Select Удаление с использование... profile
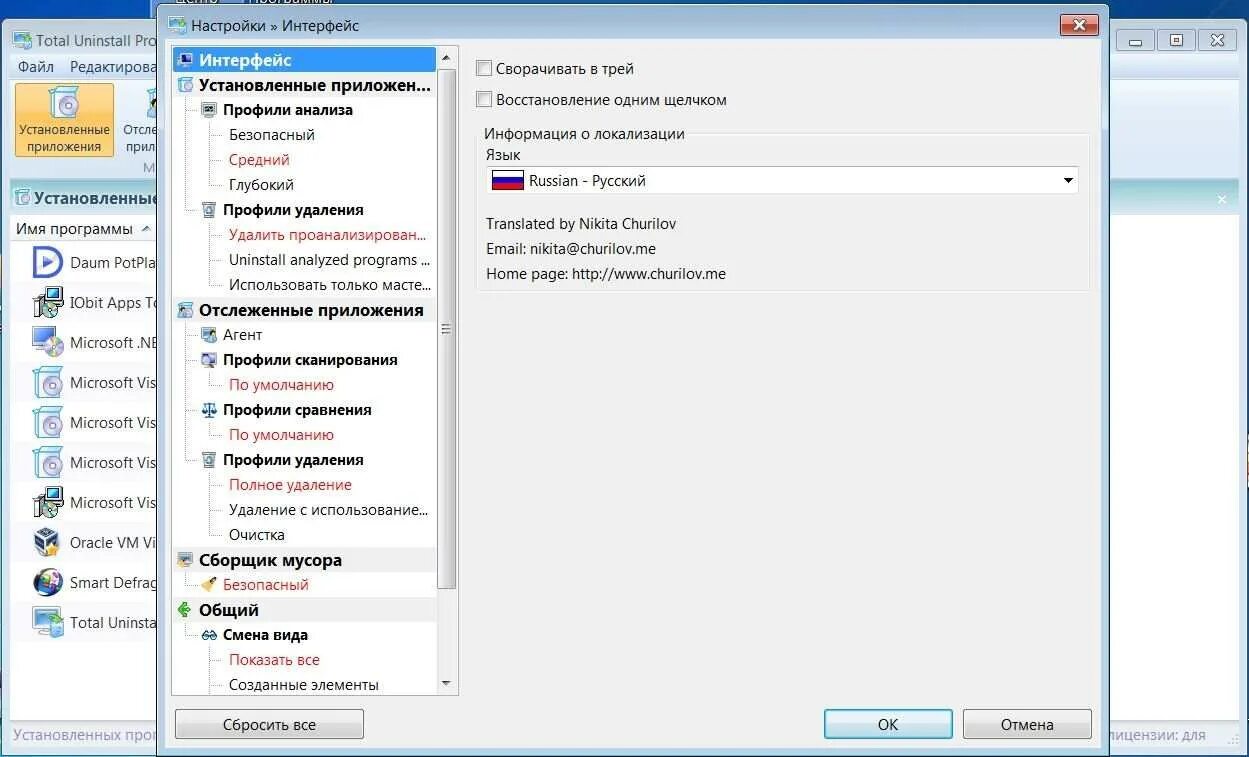 point(329,510)
